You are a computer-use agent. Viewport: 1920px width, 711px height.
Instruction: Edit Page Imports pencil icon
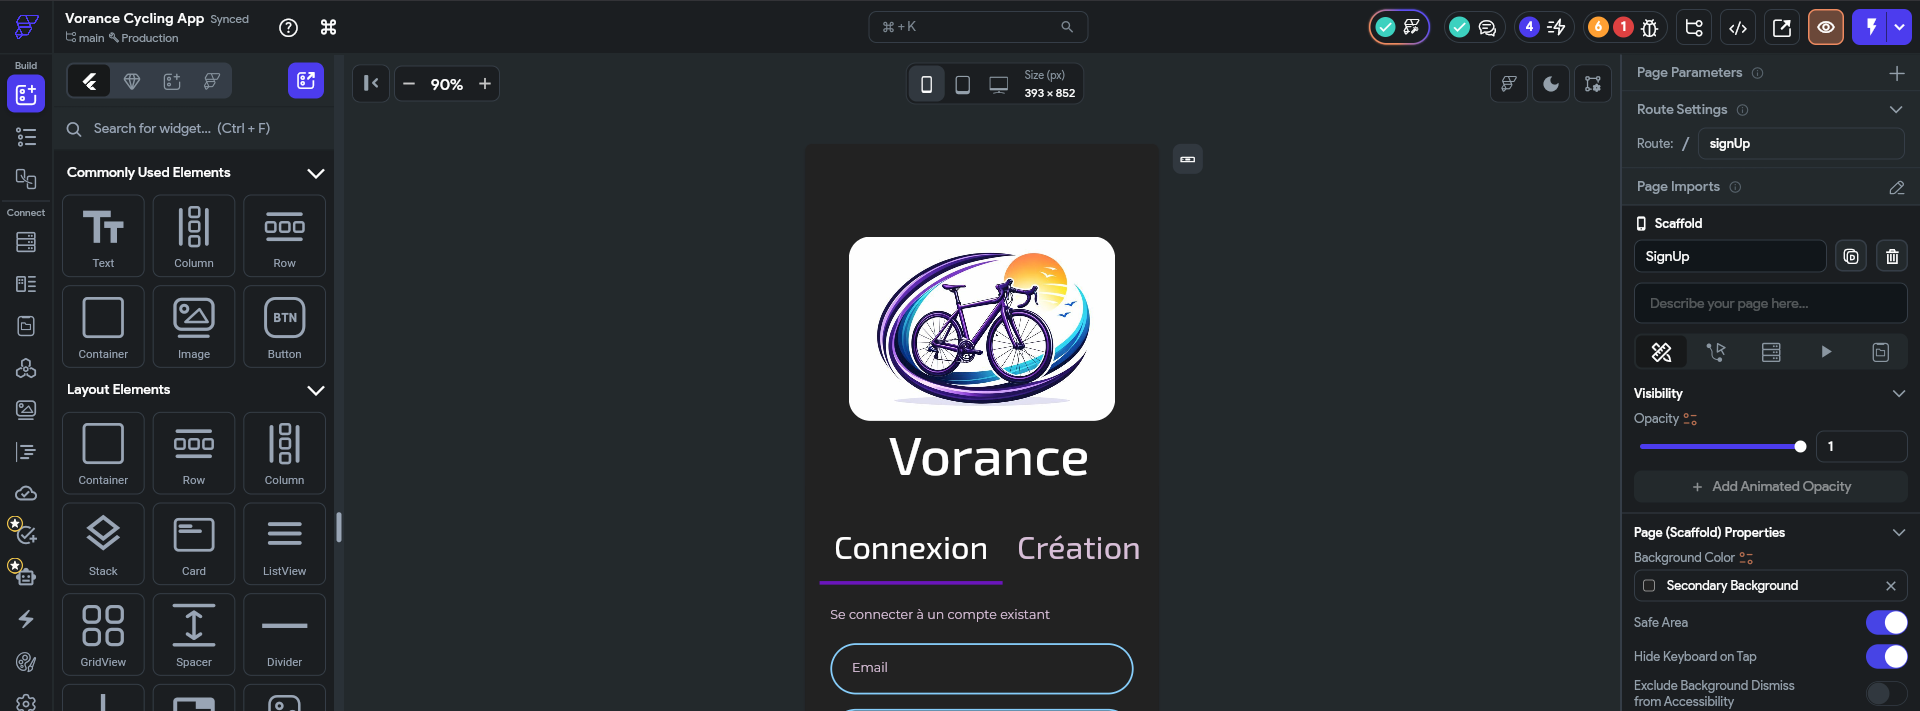1897,187
